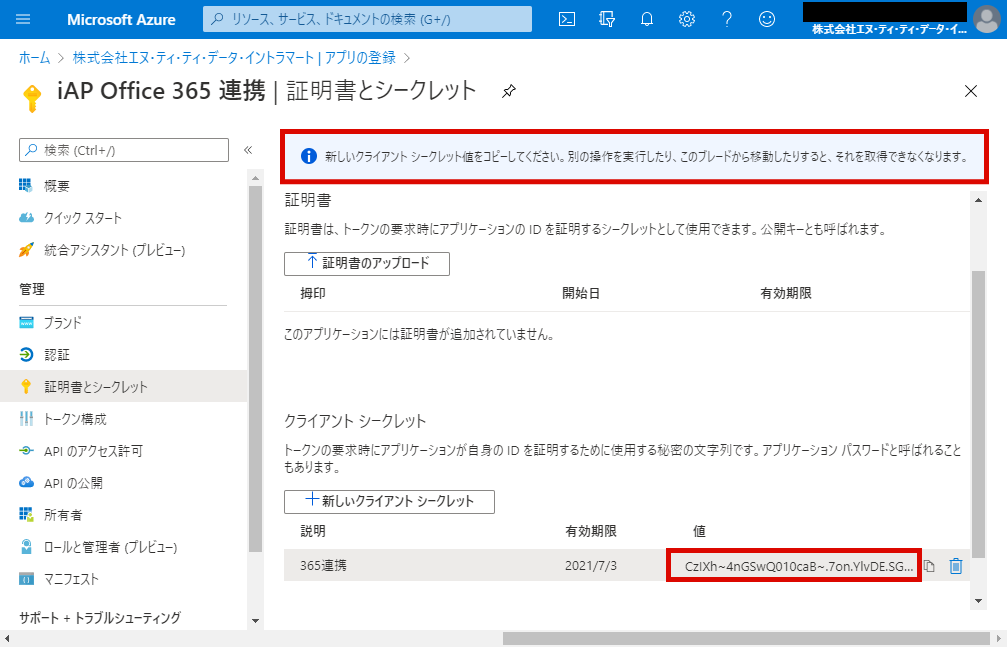Image resolution: width=1007 pixels, height=647 pixels.
Task: Click the 認証 sidebar icon
Action: [26, 355]
